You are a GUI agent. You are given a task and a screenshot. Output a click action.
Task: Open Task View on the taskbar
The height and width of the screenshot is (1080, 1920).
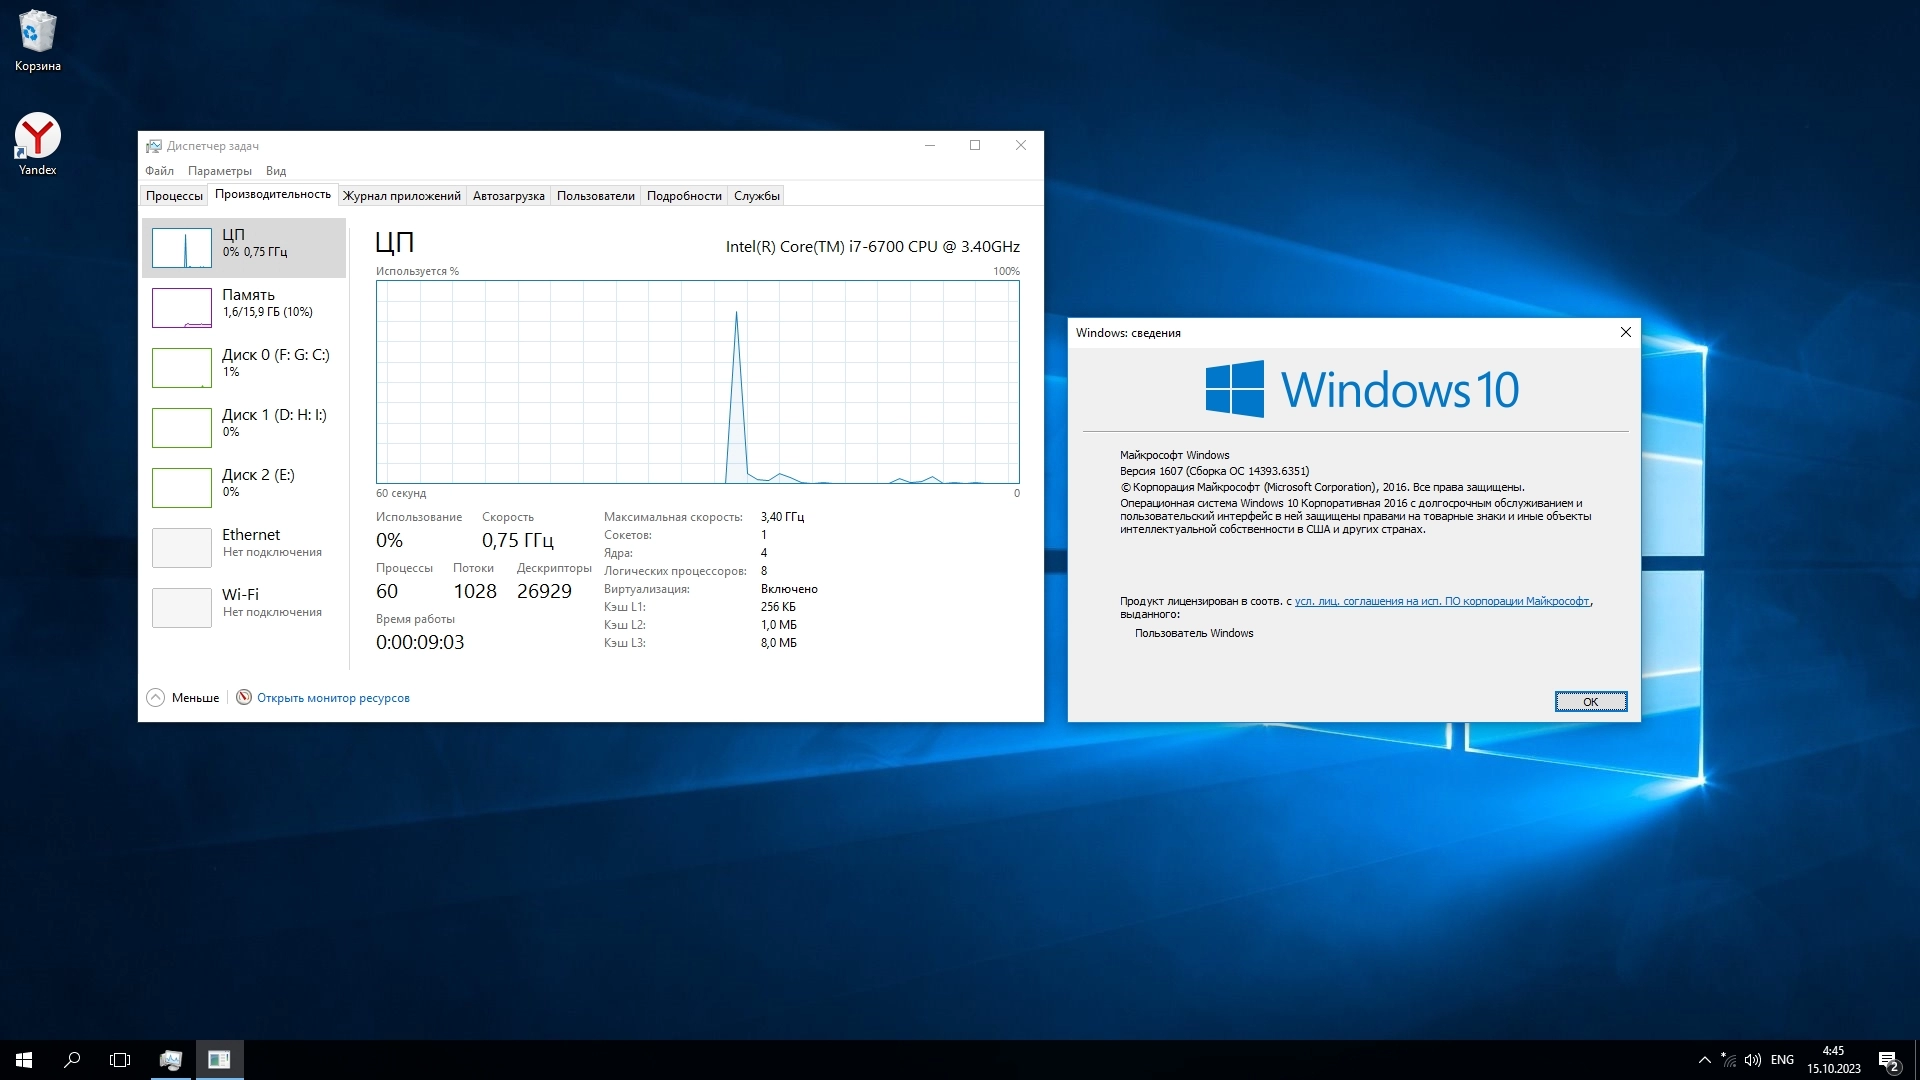(120, 1059)
